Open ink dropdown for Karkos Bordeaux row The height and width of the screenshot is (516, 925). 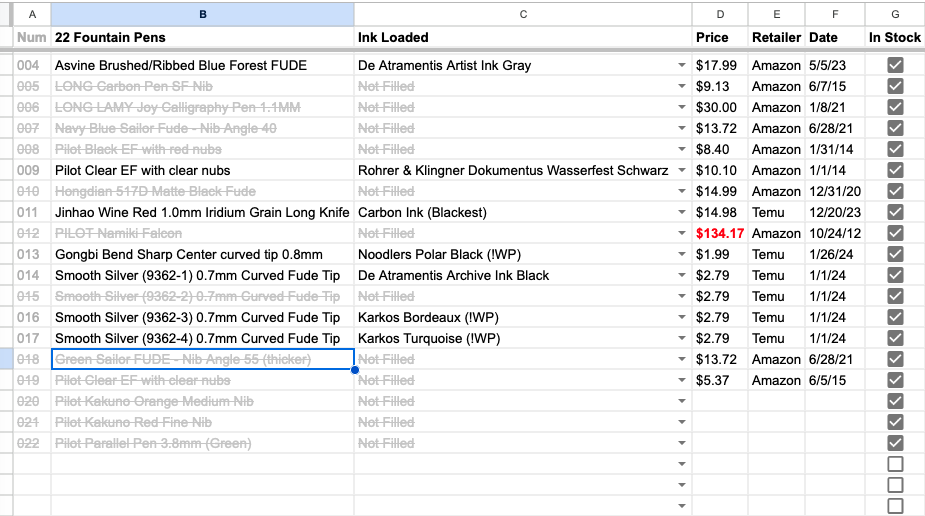pyautogui.click(x=681, y=317)
